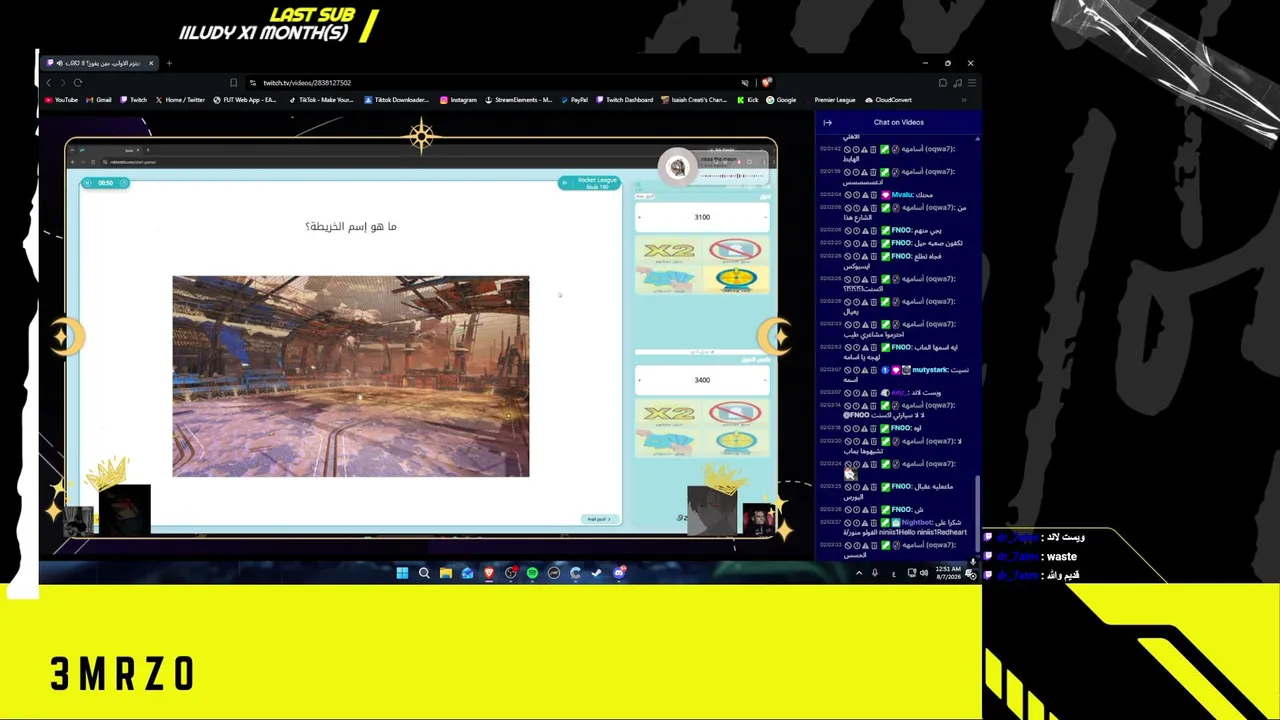Screen dimensions: 1280x720
Task: Open Spotify from the taskbar
Action: (x=532, y=573)
